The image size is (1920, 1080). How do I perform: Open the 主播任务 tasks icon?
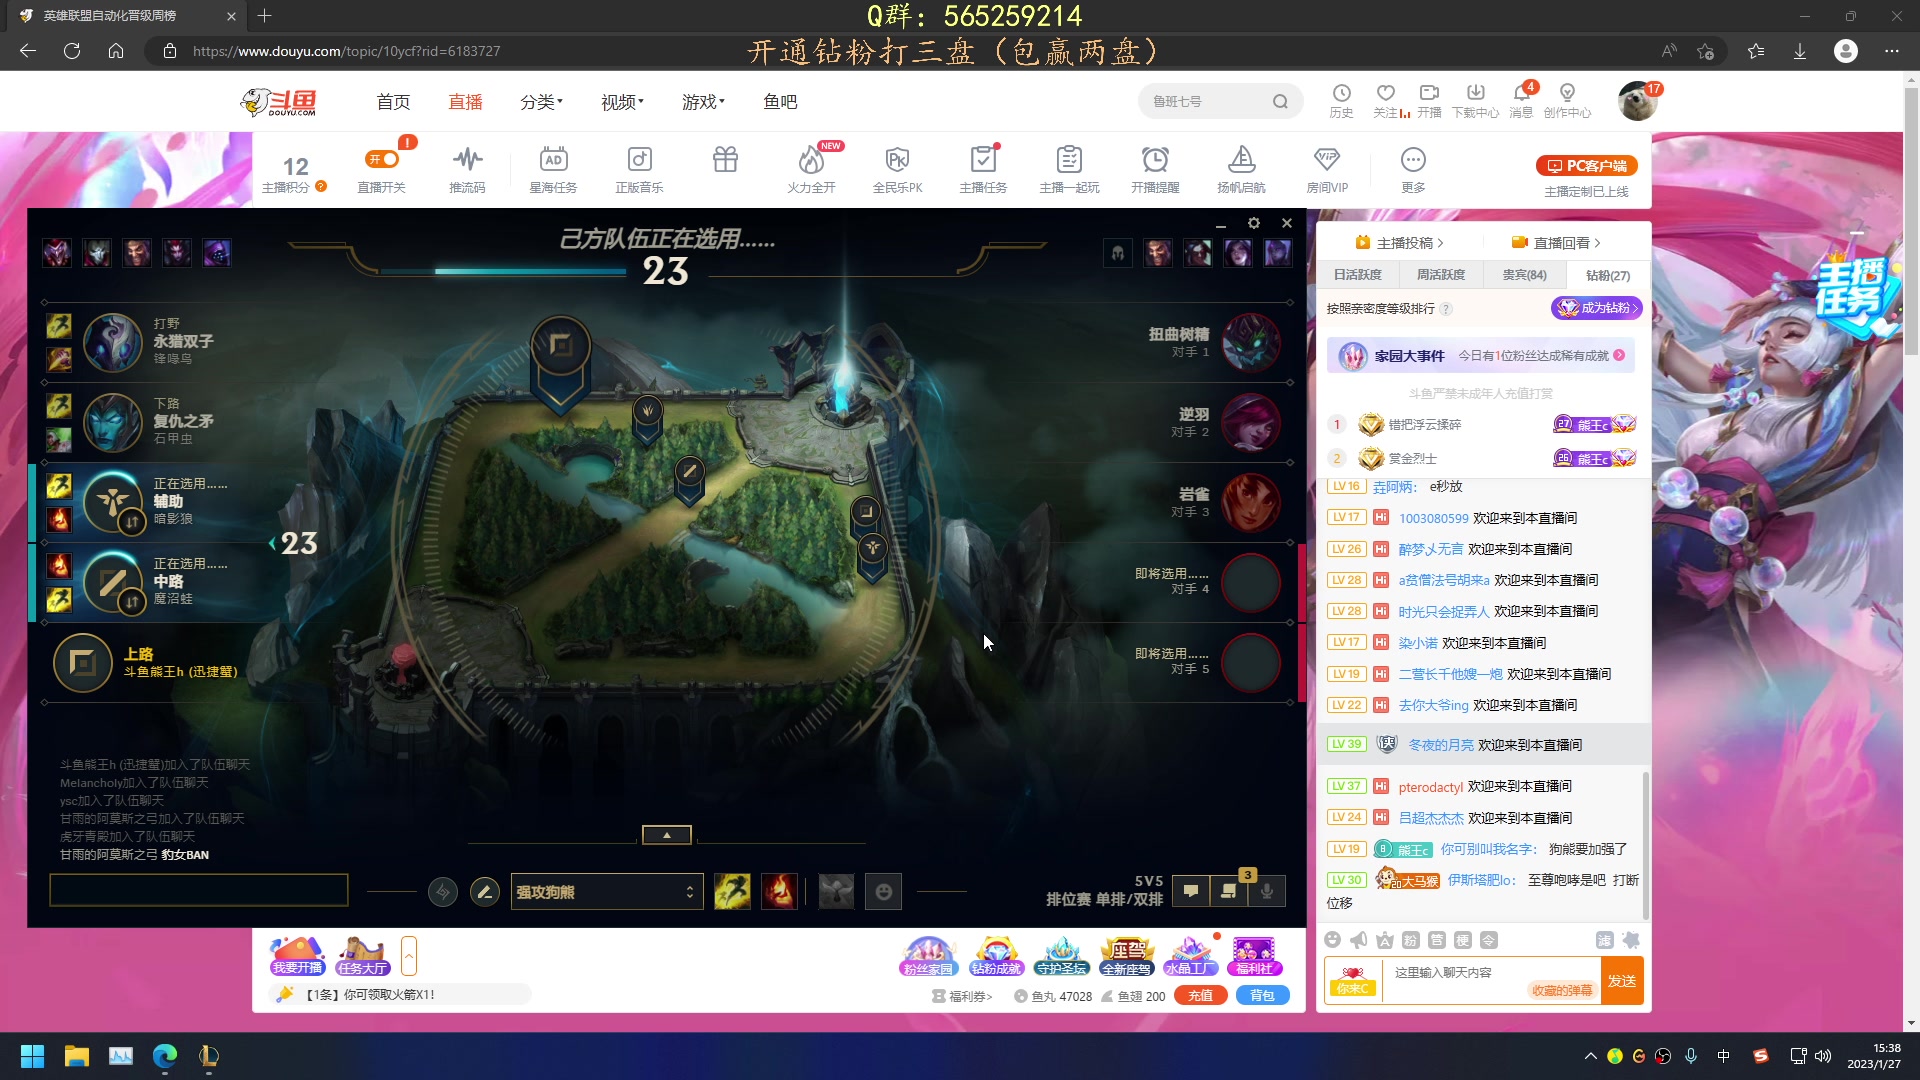(983, 160)
